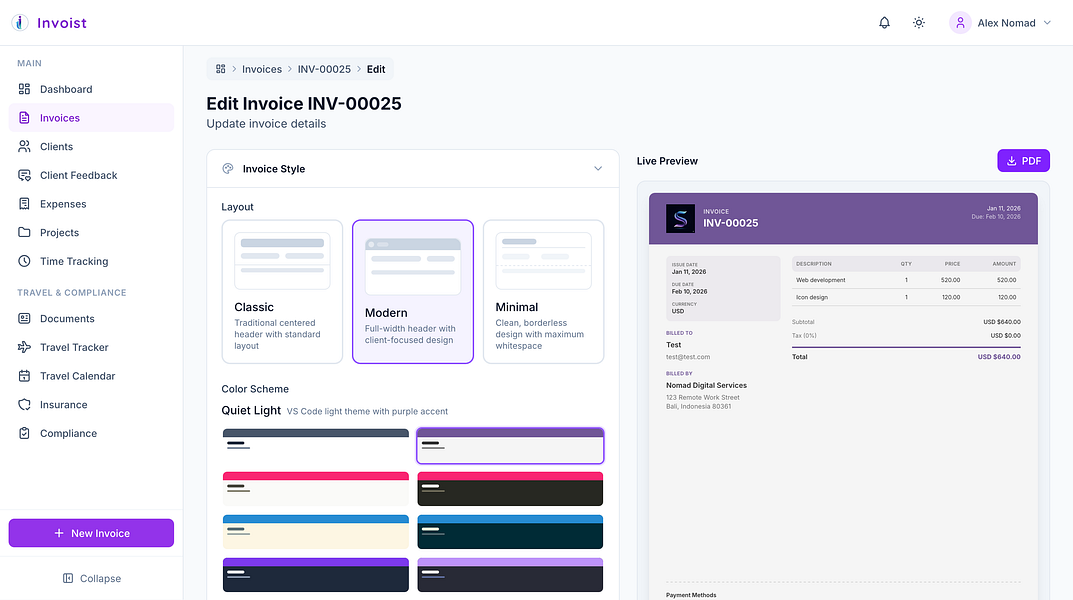Click the Travel Calendar icon
Image resolution: width=1073 pixels, height=600 pixels.
pos(24,376)
